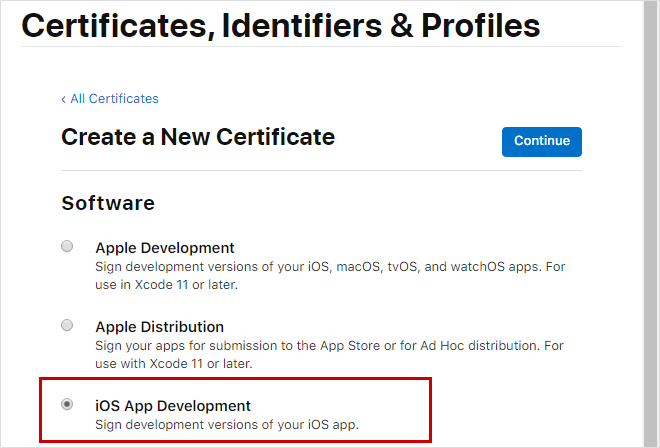The image size is (660, 448).
Task: Choose the Apple Distribution radio button
Action: 67,325
